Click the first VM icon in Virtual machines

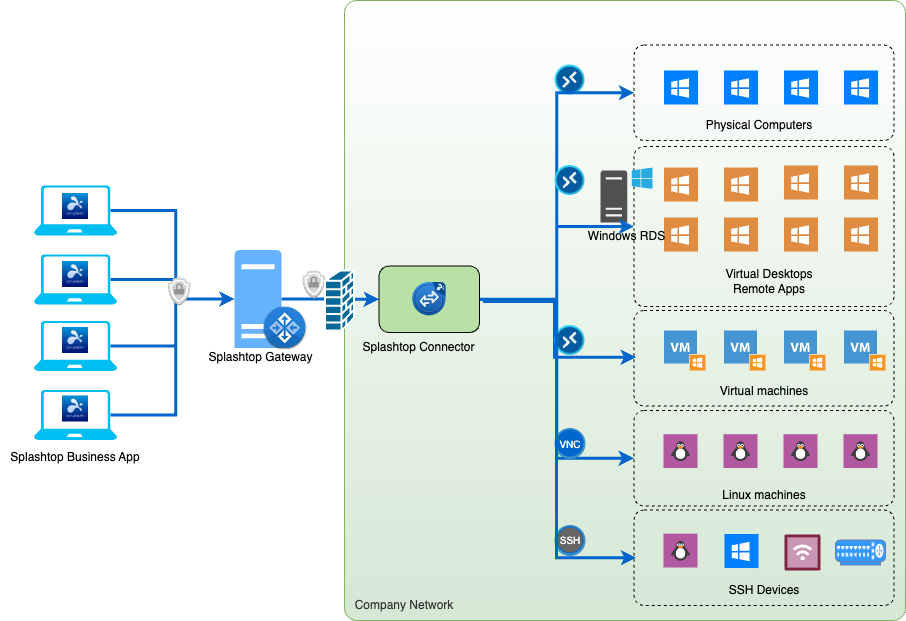[x=685, y=350]
